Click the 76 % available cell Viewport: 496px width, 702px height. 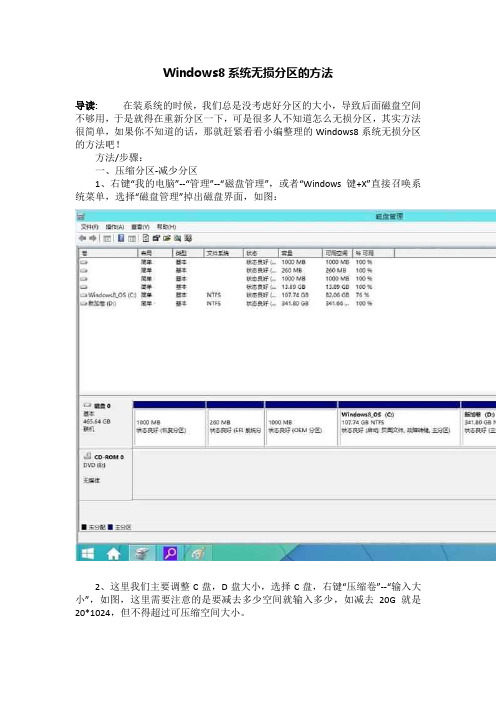pyautogui.click(x=362, y=295)
